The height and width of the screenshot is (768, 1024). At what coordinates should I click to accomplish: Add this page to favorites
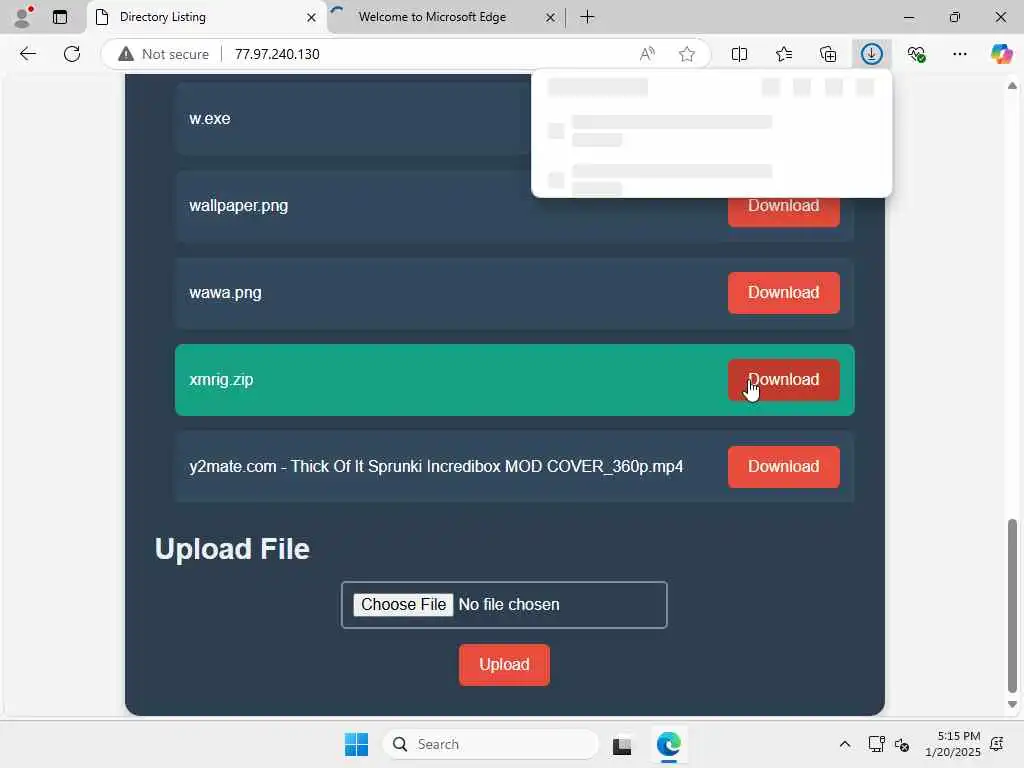tap(686, 54)
